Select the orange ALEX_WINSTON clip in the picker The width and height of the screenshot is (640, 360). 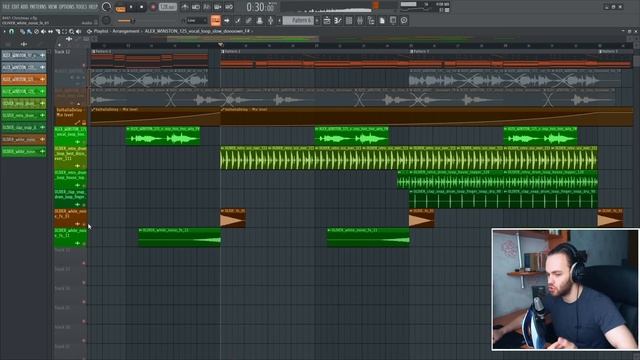[24, 79]
